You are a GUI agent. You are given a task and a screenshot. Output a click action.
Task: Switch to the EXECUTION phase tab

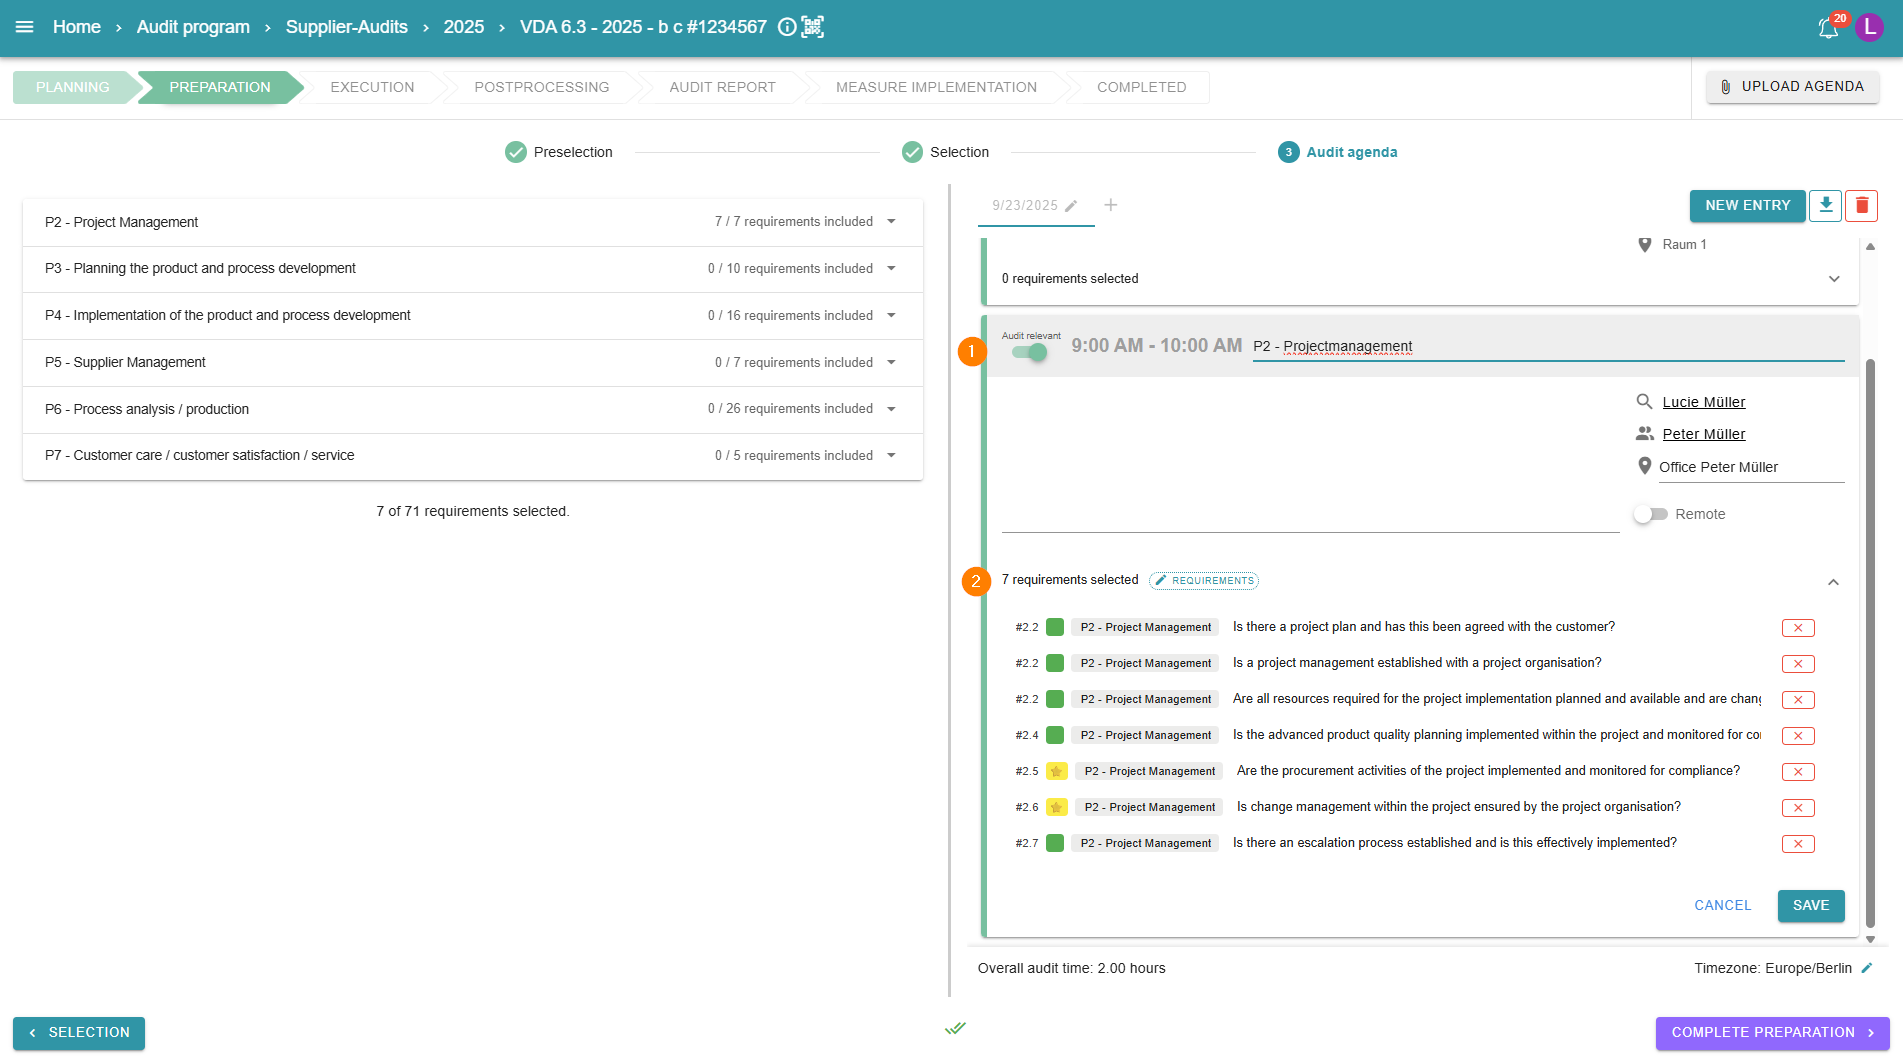(372, 87)
